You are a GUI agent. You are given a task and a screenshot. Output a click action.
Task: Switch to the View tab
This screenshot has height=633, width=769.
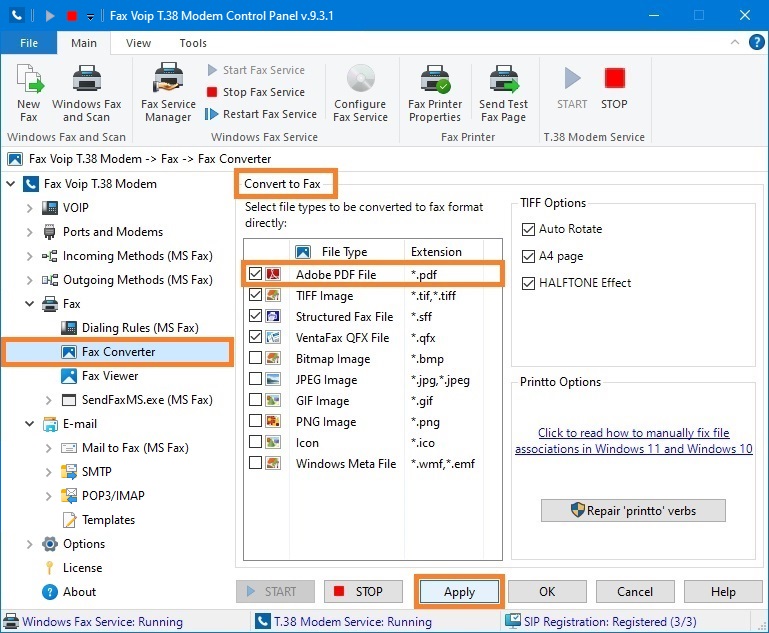tap(138, 43)
